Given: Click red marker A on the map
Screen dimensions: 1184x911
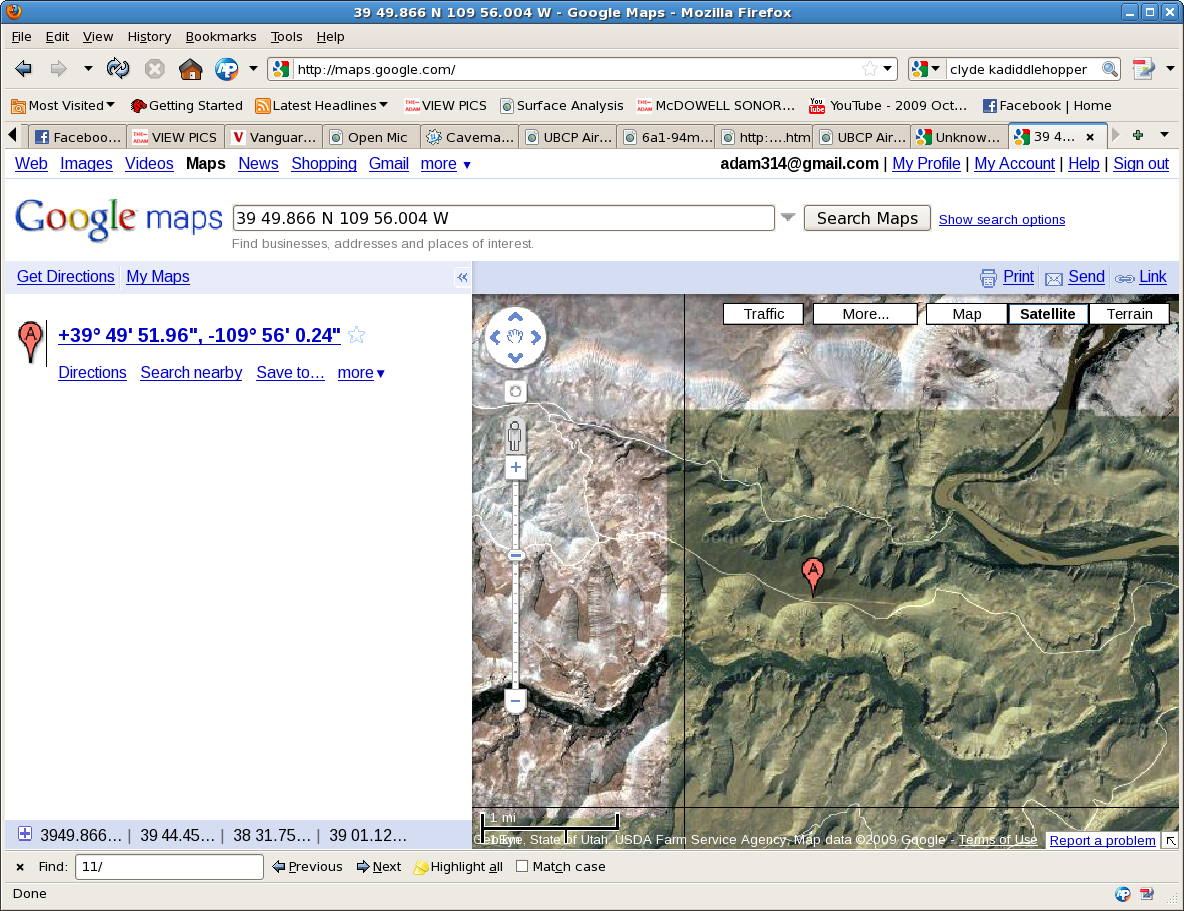Looking at the screenshot, I should click(x=813, y=575).
